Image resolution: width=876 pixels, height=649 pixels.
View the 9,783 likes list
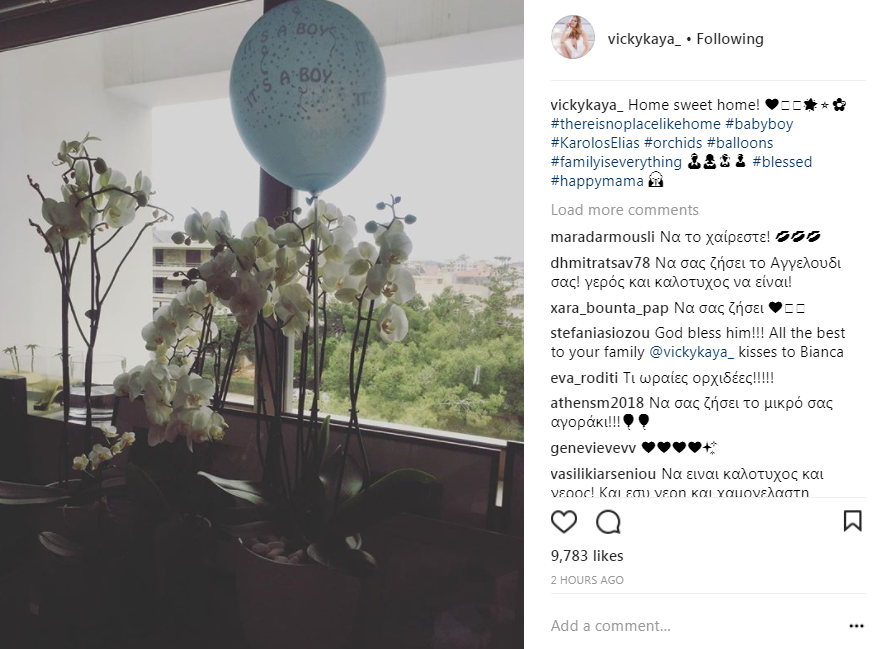587,556
